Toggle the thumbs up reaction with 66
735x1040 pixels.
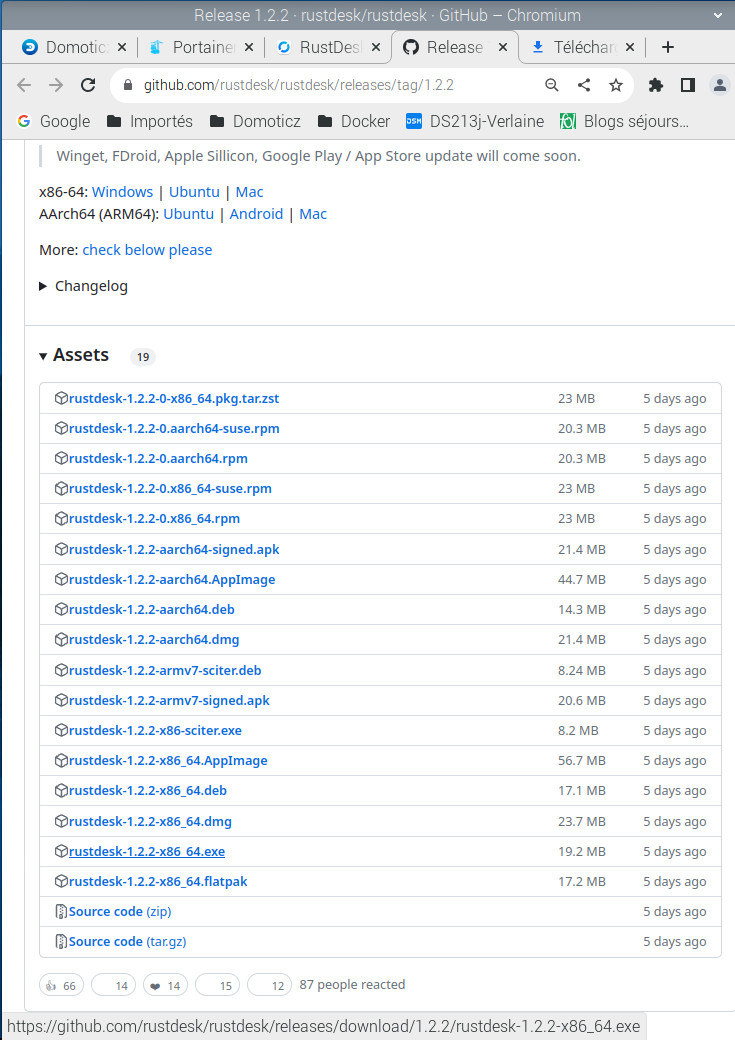pos(62,985)
